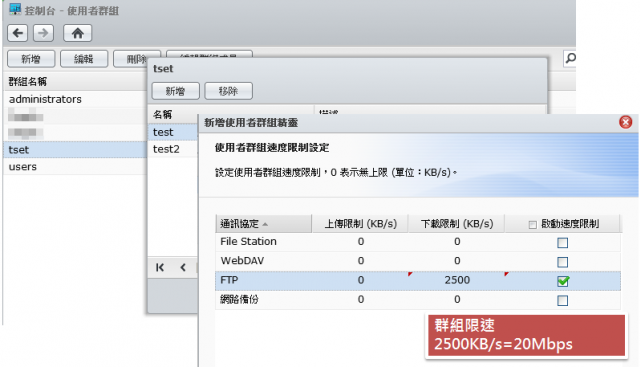Enable speed limit for File Station
The width and height of the screenshot is (640, 367).
point(562,243)
